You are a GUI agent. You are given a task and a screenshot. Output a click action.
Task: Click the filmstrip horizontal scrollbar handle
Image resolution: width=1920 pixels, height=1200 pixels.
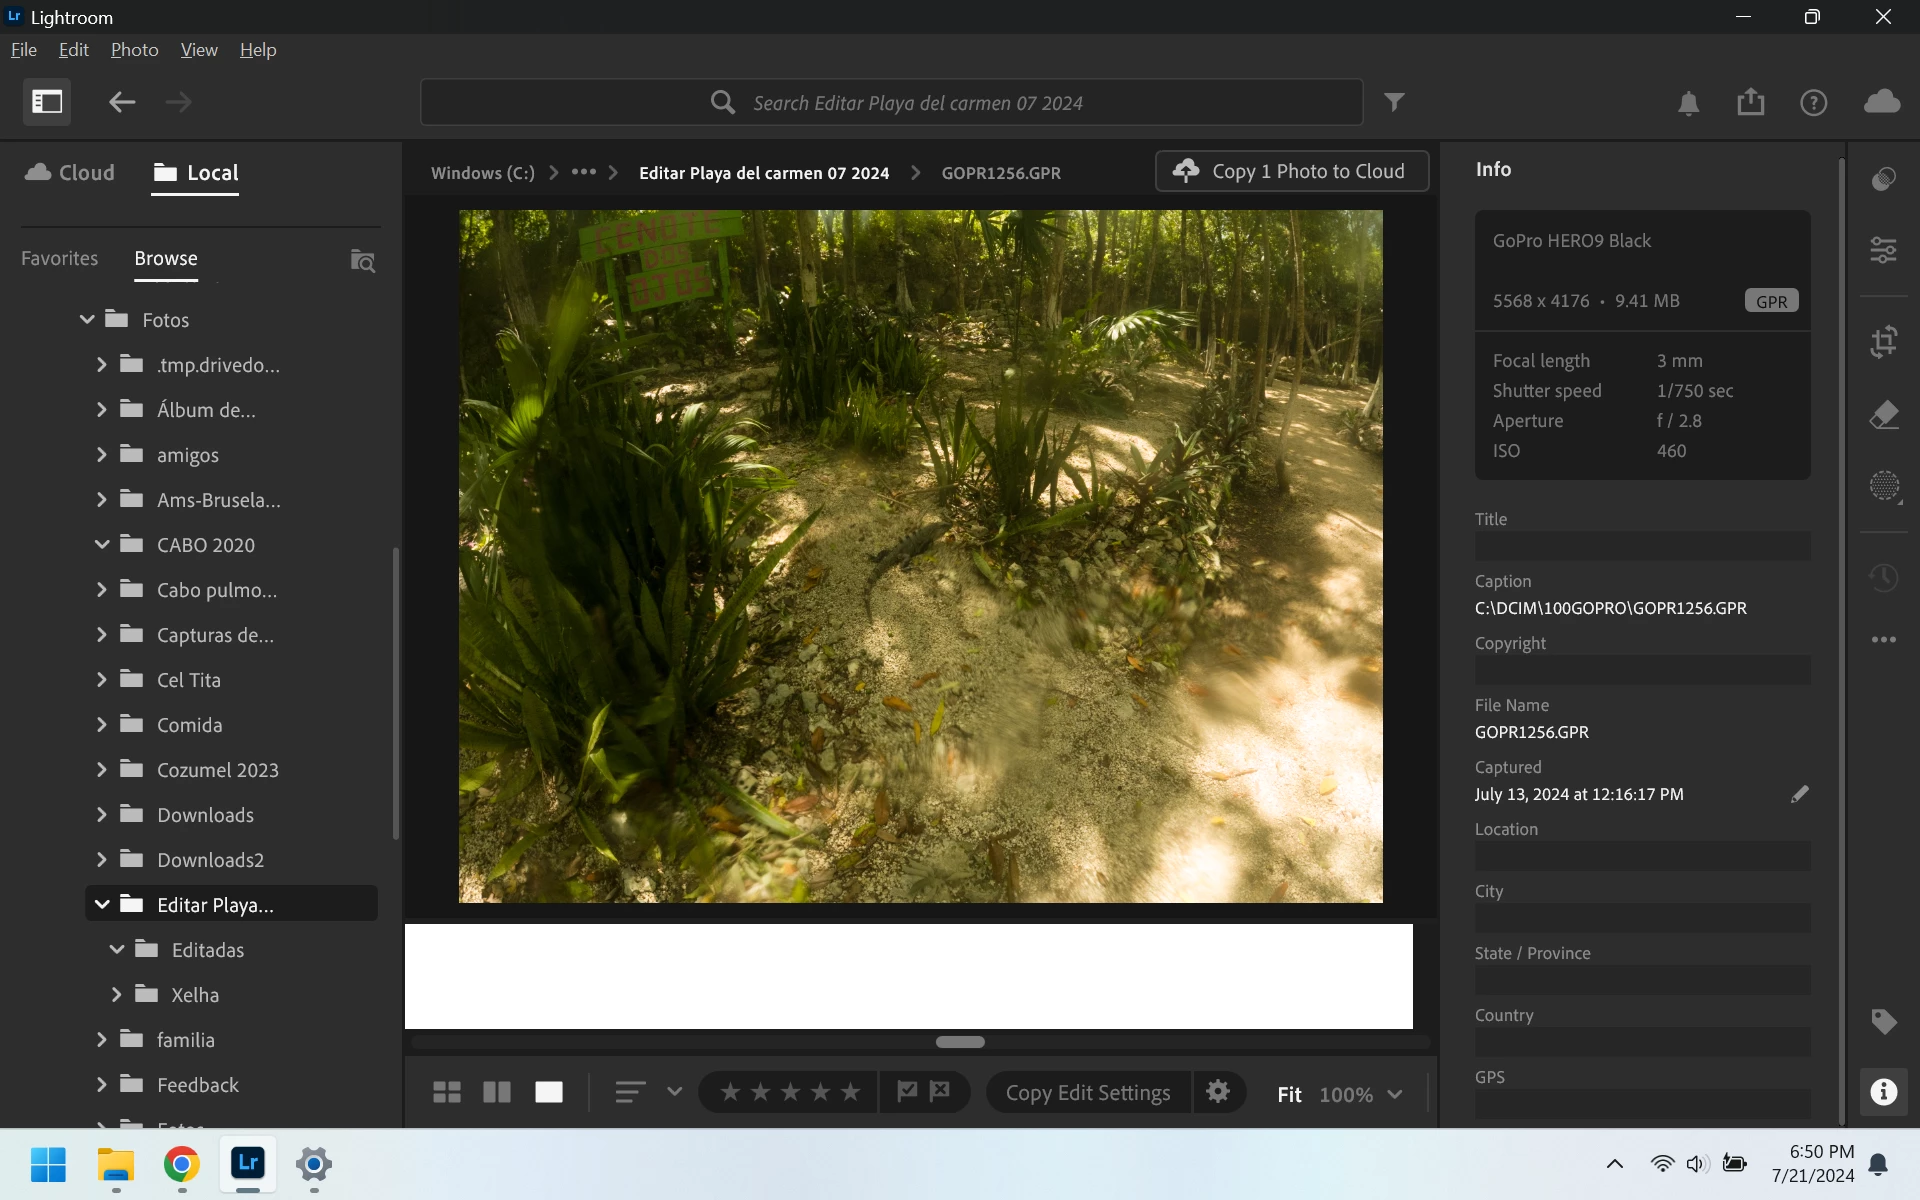pos(960,1042)
